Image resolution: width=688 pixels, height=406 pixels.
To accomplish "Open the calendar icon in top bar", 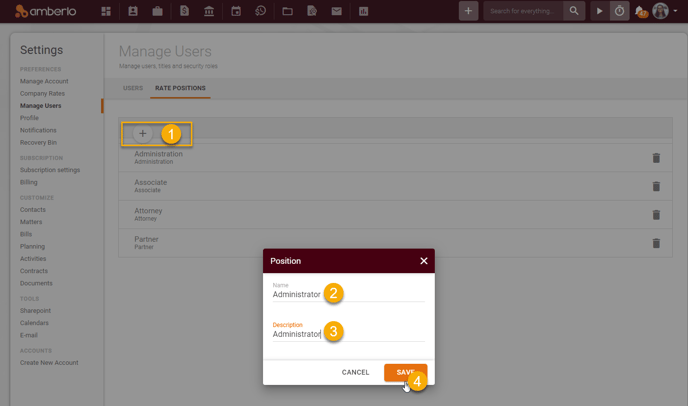I will [236, 11].
